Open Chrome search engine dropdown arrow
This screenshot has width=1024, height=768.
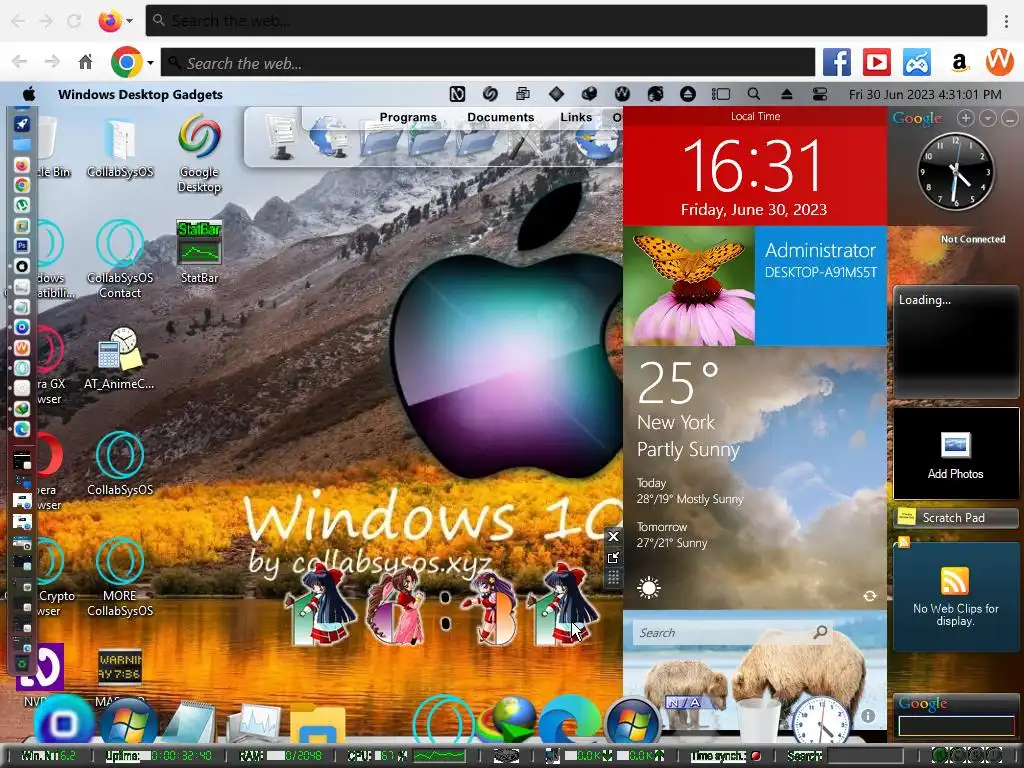[x=150, y=63]
